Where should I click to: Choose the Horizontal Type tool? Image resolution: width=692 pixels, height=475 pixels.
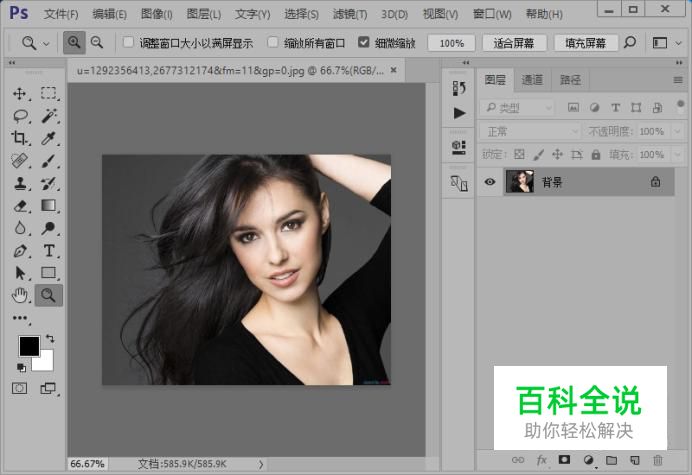(x=48, y=250)
